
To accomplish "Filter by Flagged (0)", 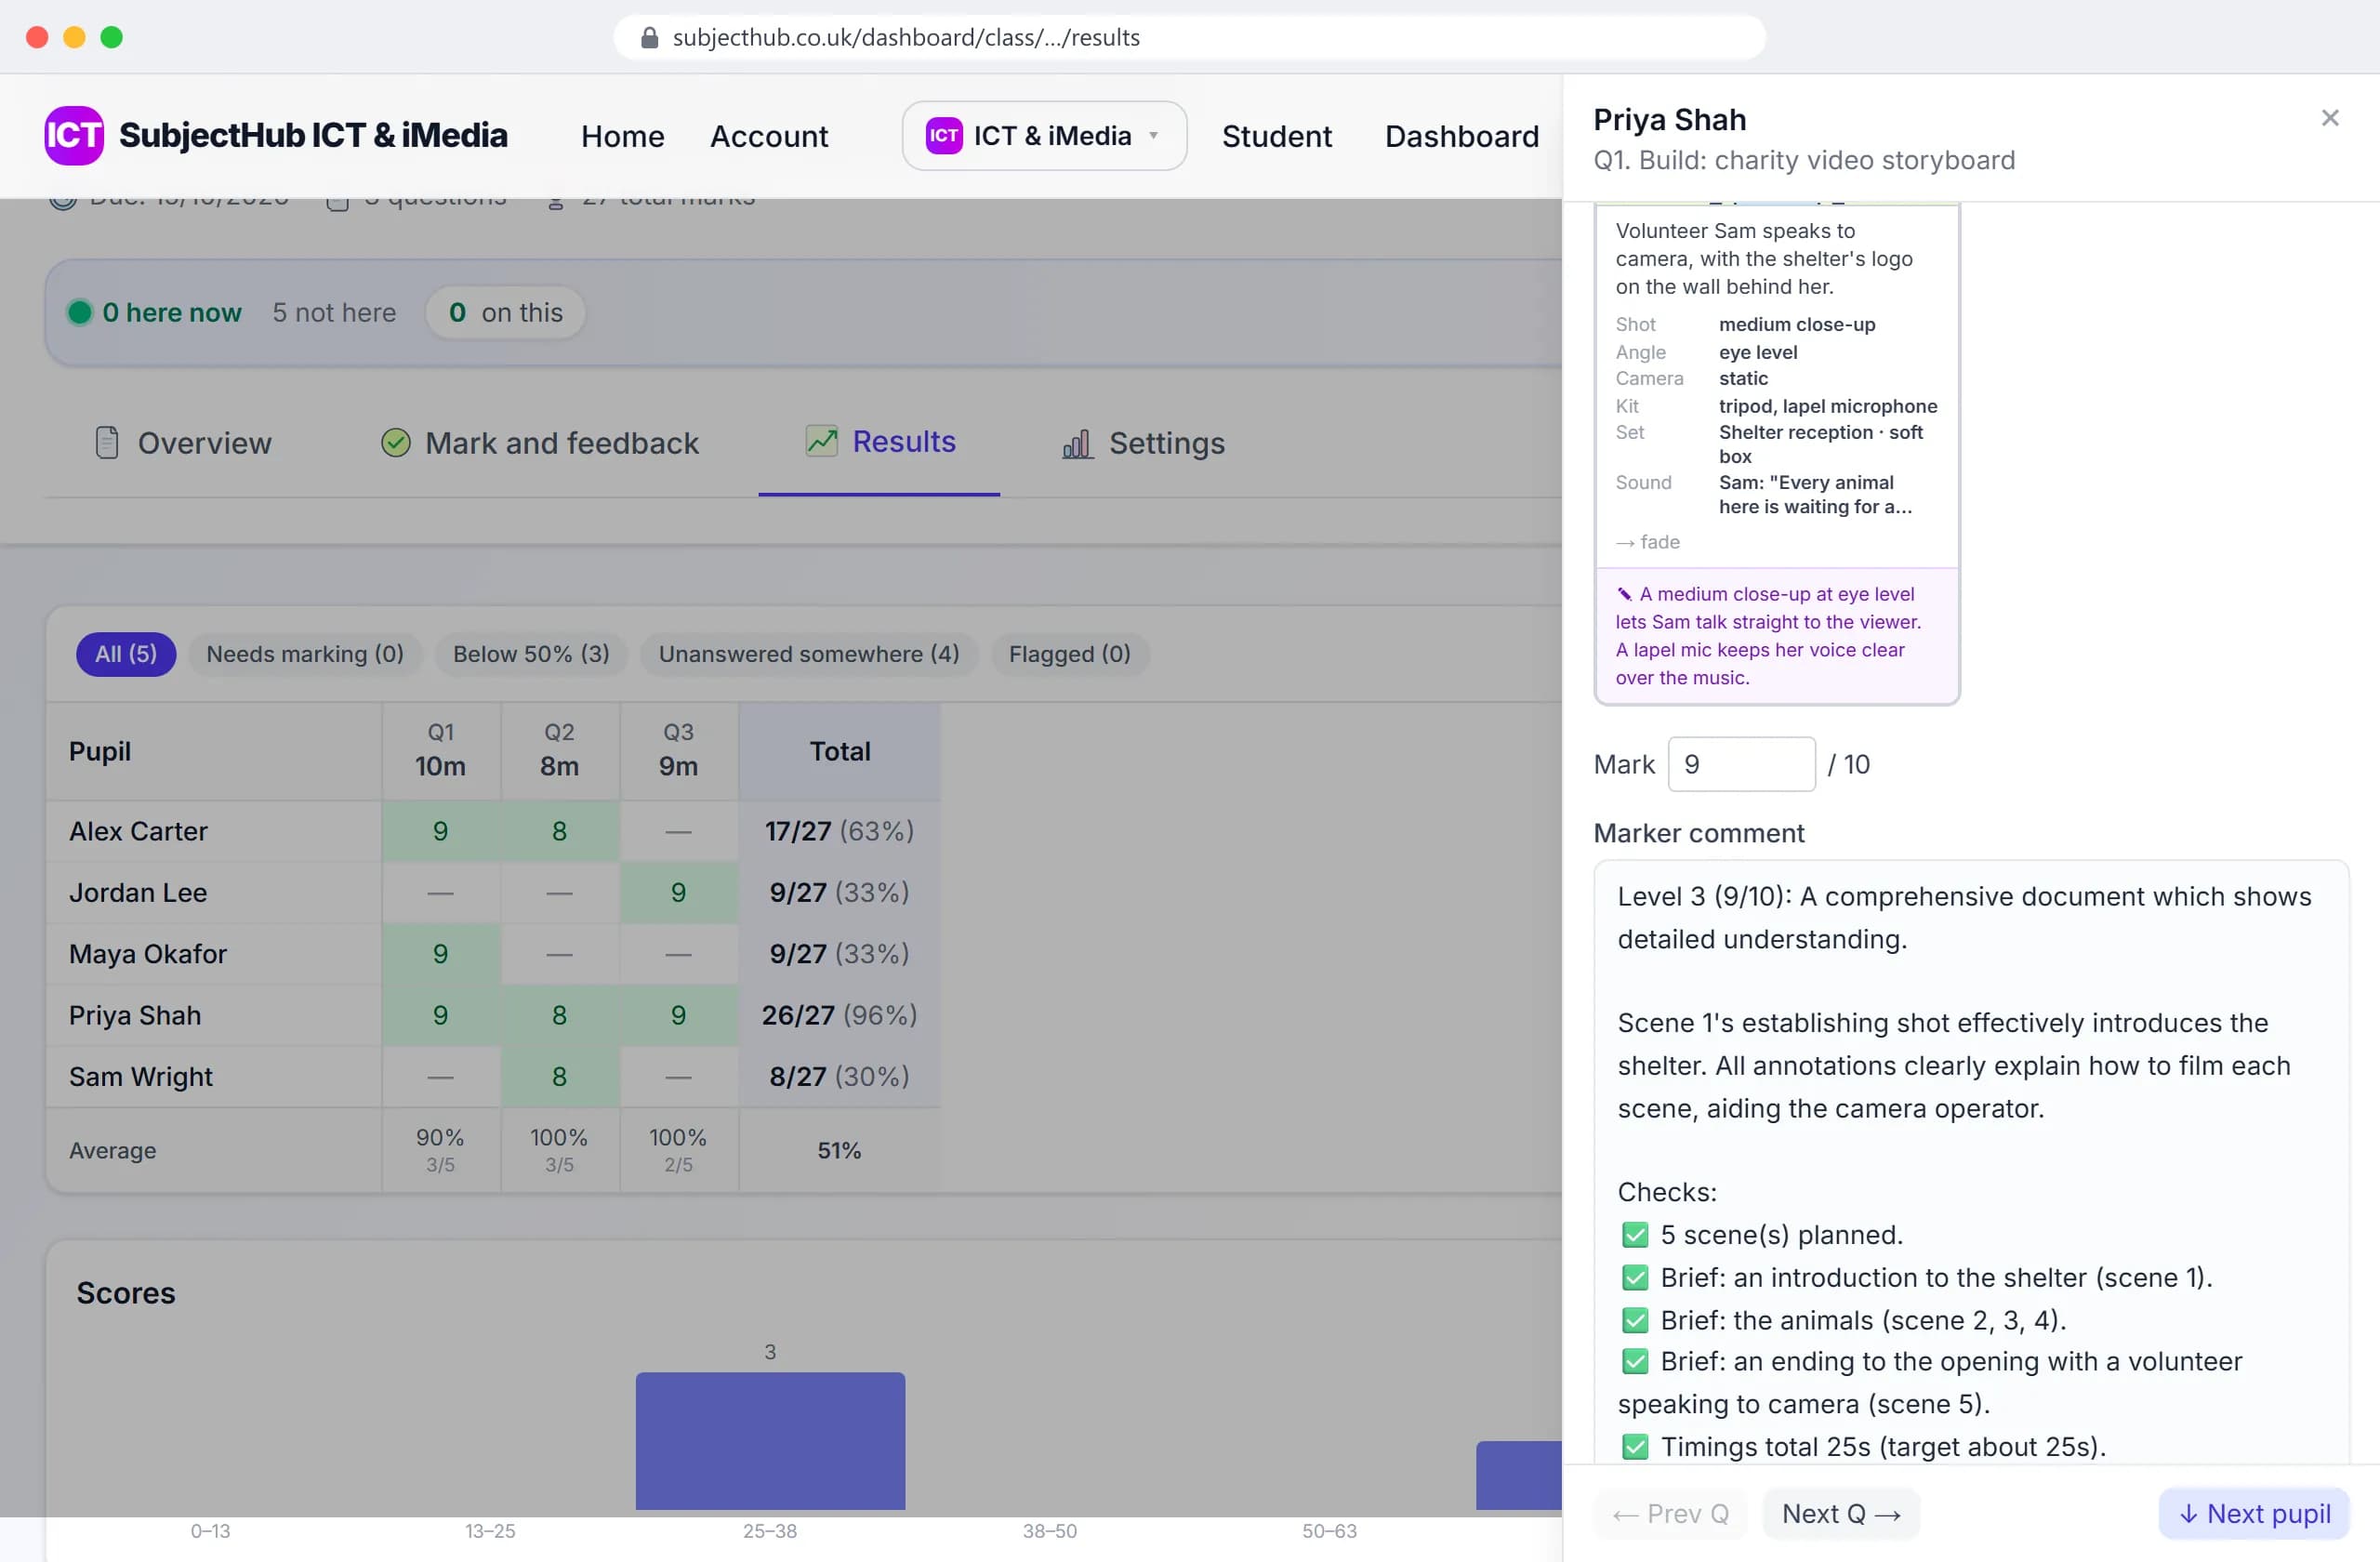I will 1069,654.
